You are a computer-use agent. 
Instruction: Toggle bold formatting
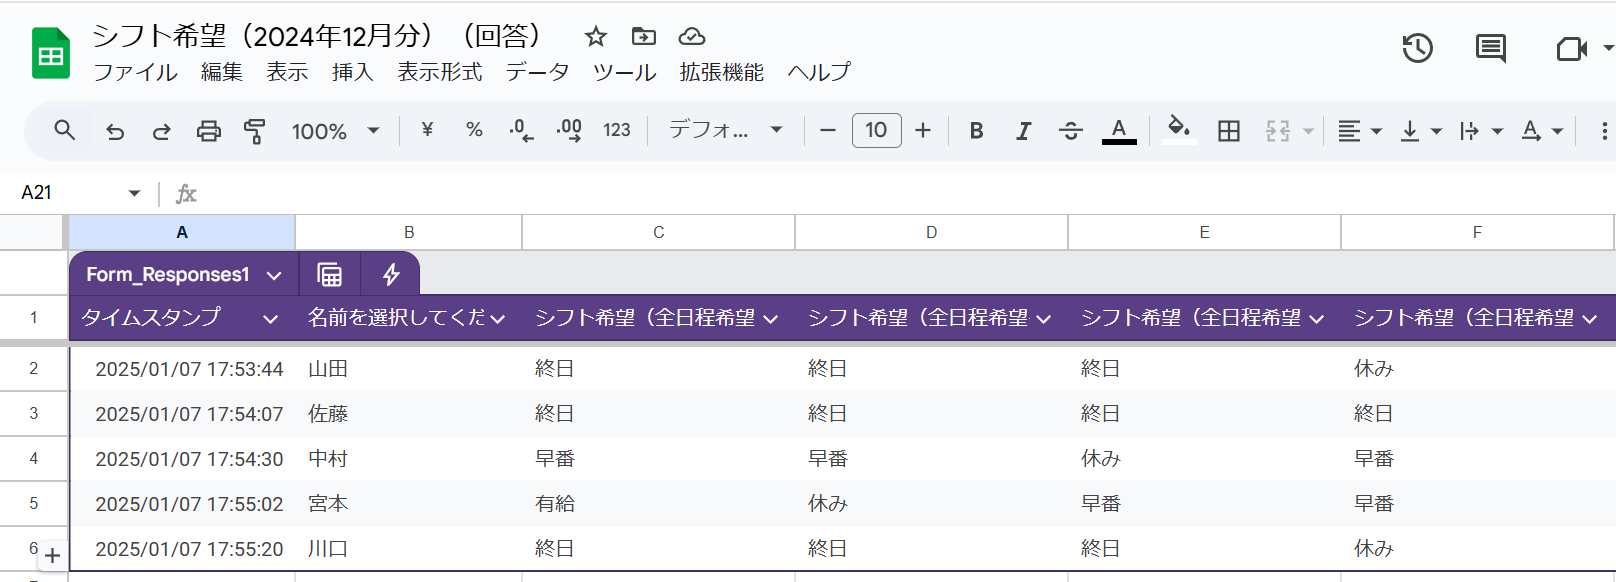coord(977,131)
